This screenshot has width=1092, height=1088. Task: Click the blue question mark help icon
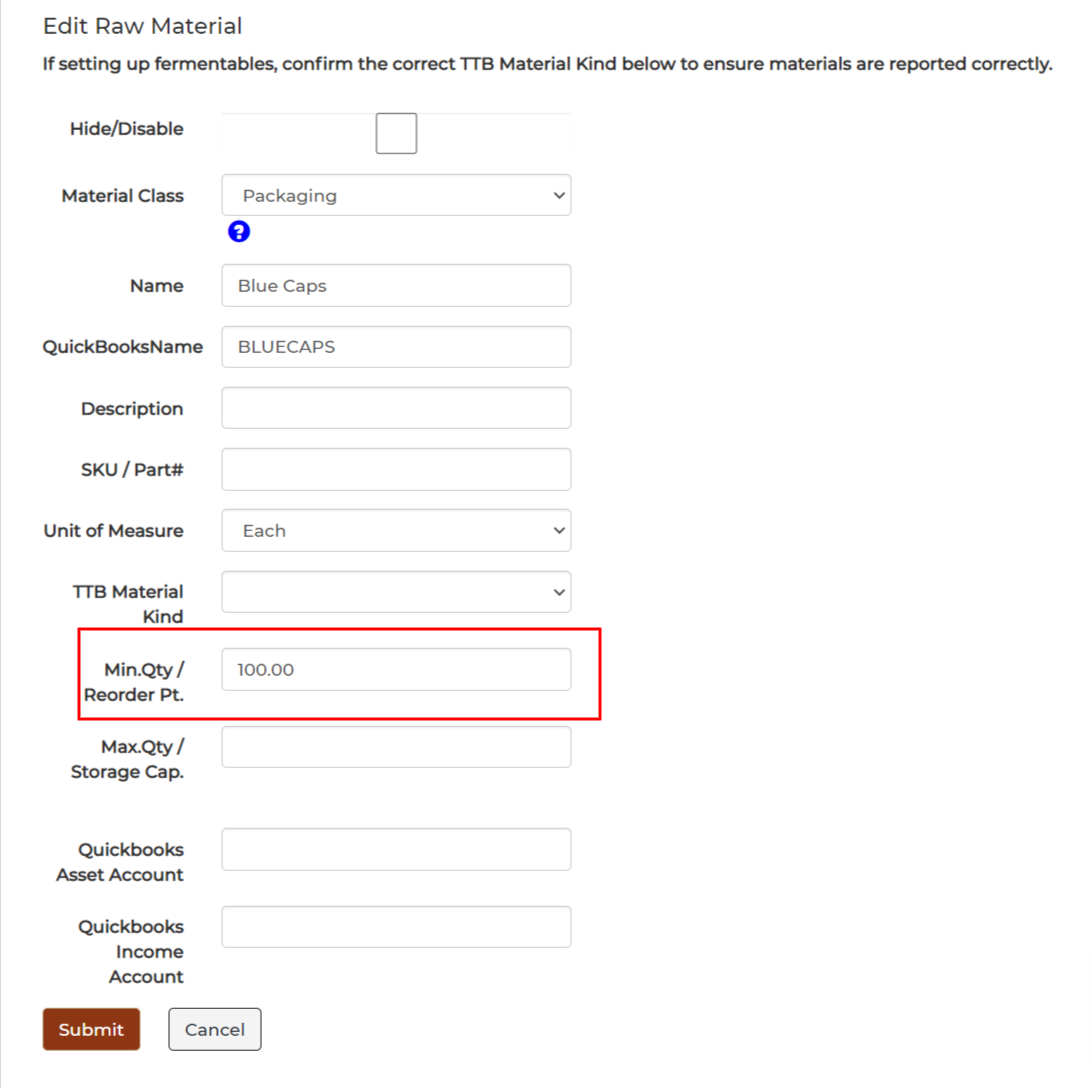[239, 231]
